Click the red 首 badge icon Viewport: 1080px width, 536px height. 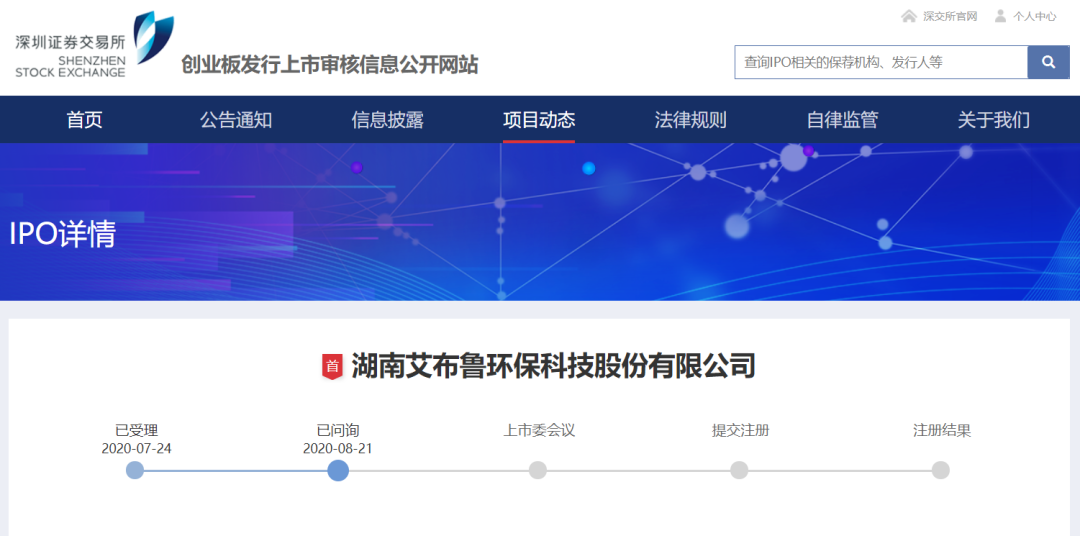[x=333, y=366]
